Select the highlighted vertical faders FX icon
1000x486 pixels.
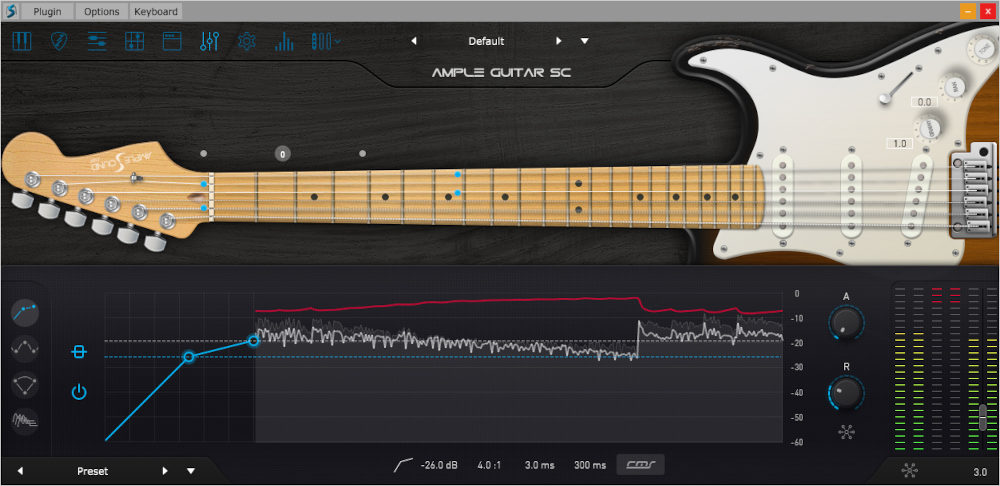coord(210,41)
